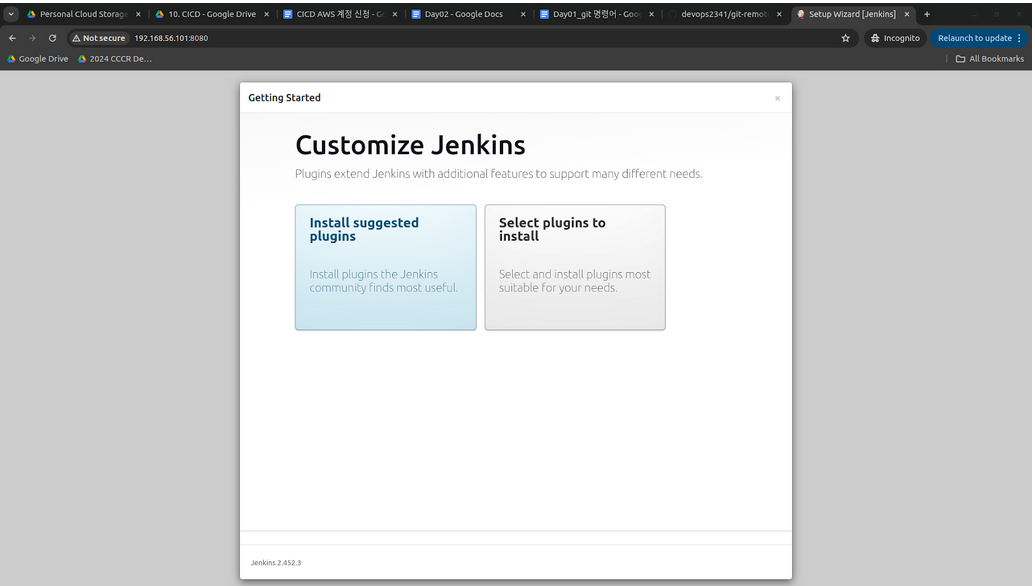
Task: Close the Setup Wizard Jenkins tab
Action: click(907, 14)
